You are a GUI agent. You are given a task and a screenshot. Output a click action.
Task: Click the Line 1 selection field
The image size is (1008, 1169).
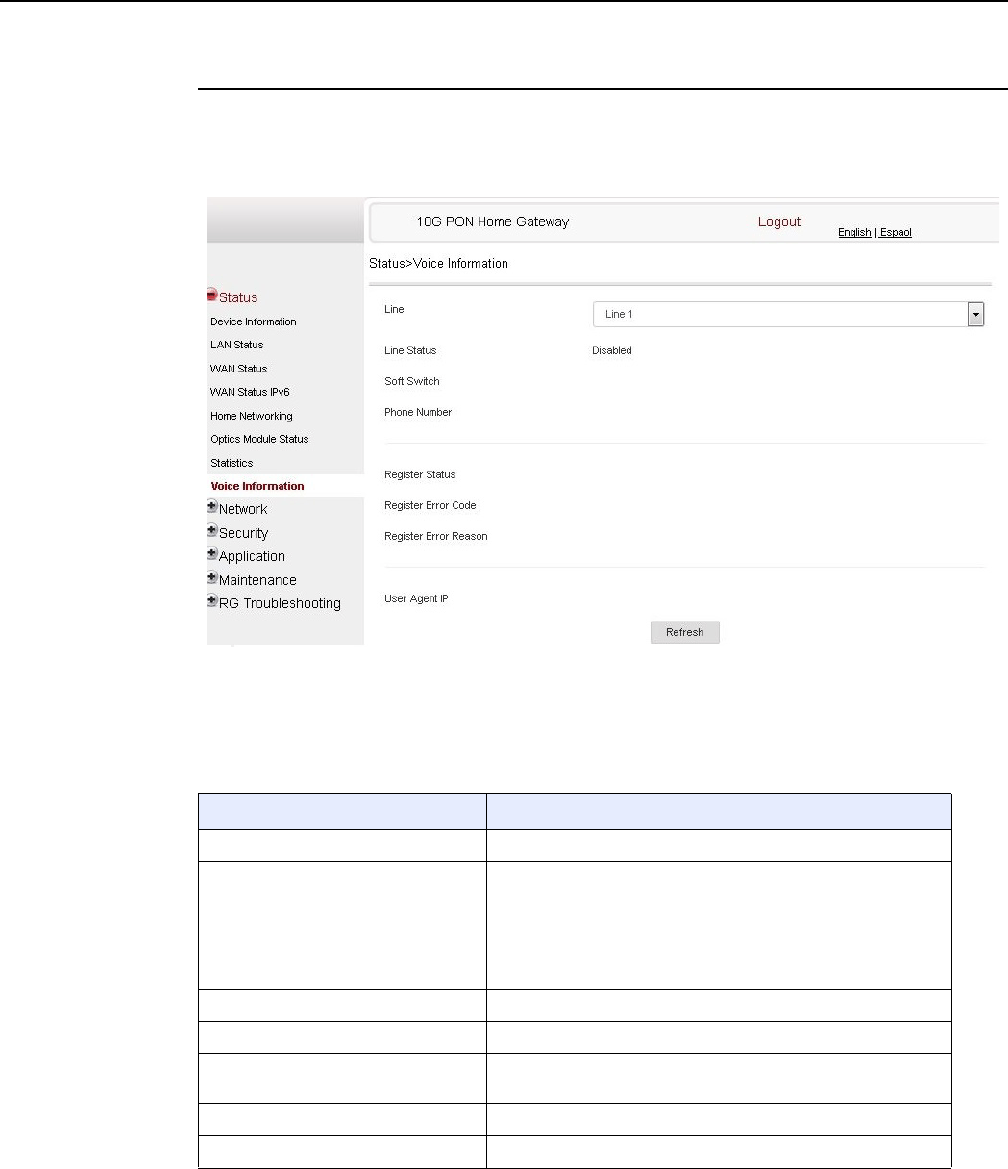click(788, 315)
